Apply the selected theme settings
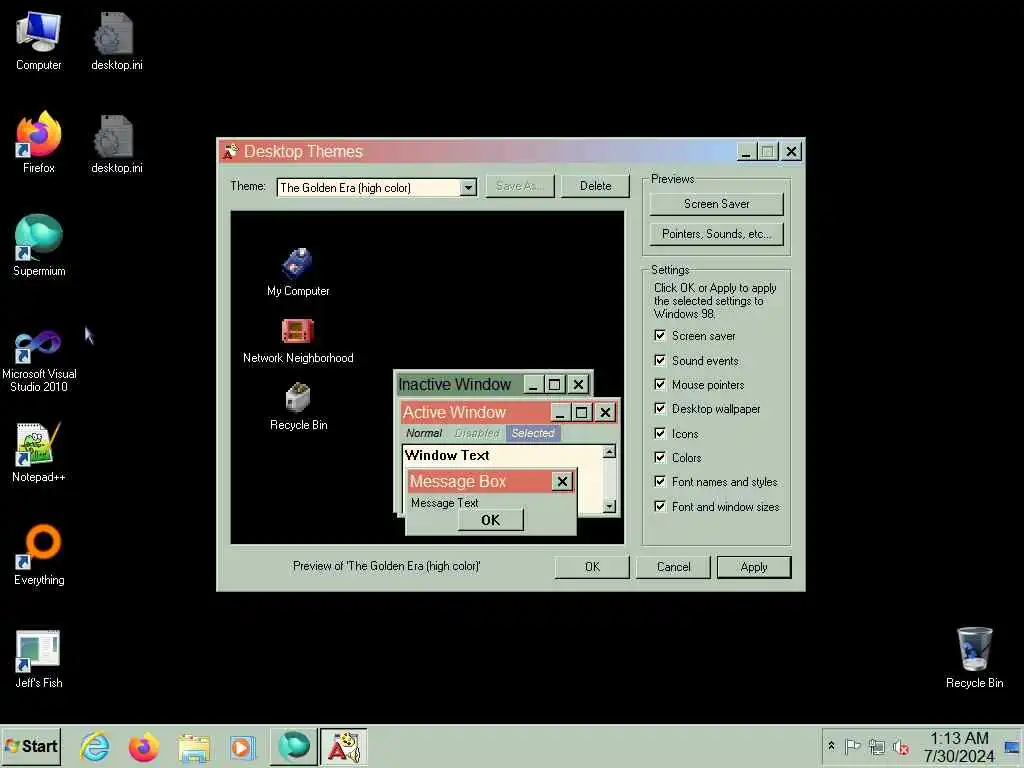 click(754, 567)
